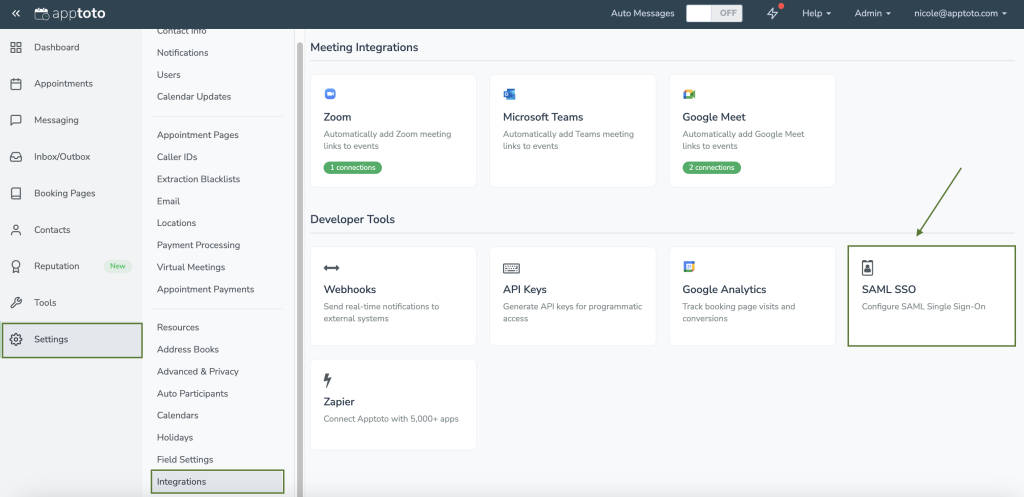Screen dimensions: 1024x497
Task: Click the New badge beside Reputation
Action: point(118,266)
